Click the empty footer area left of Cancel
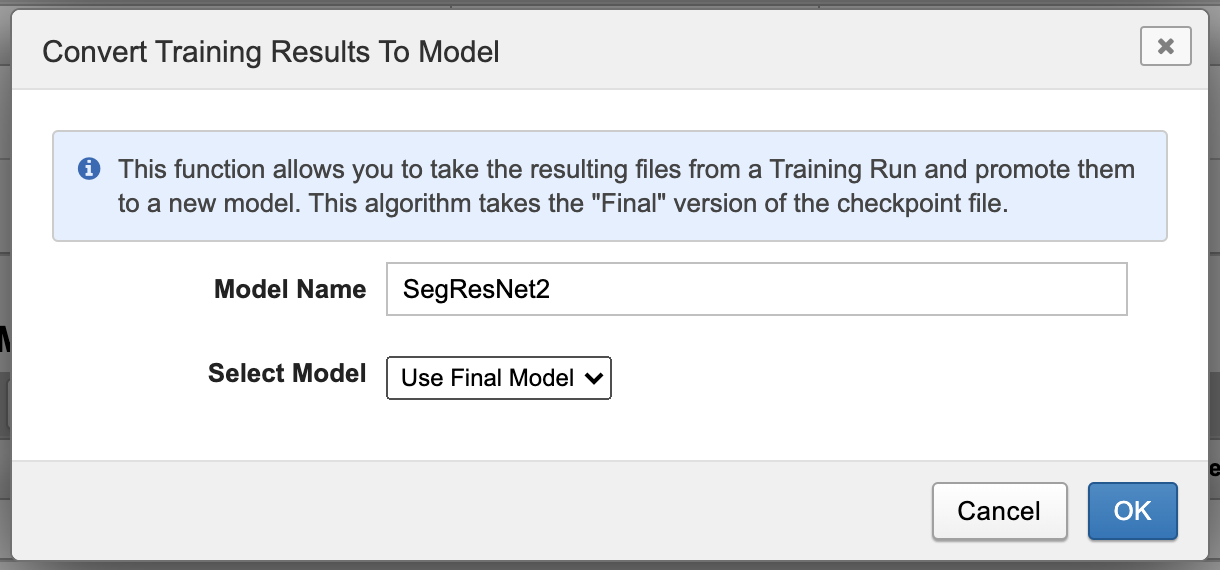This screenshot has height=570, width=1220. pos(470,511)
